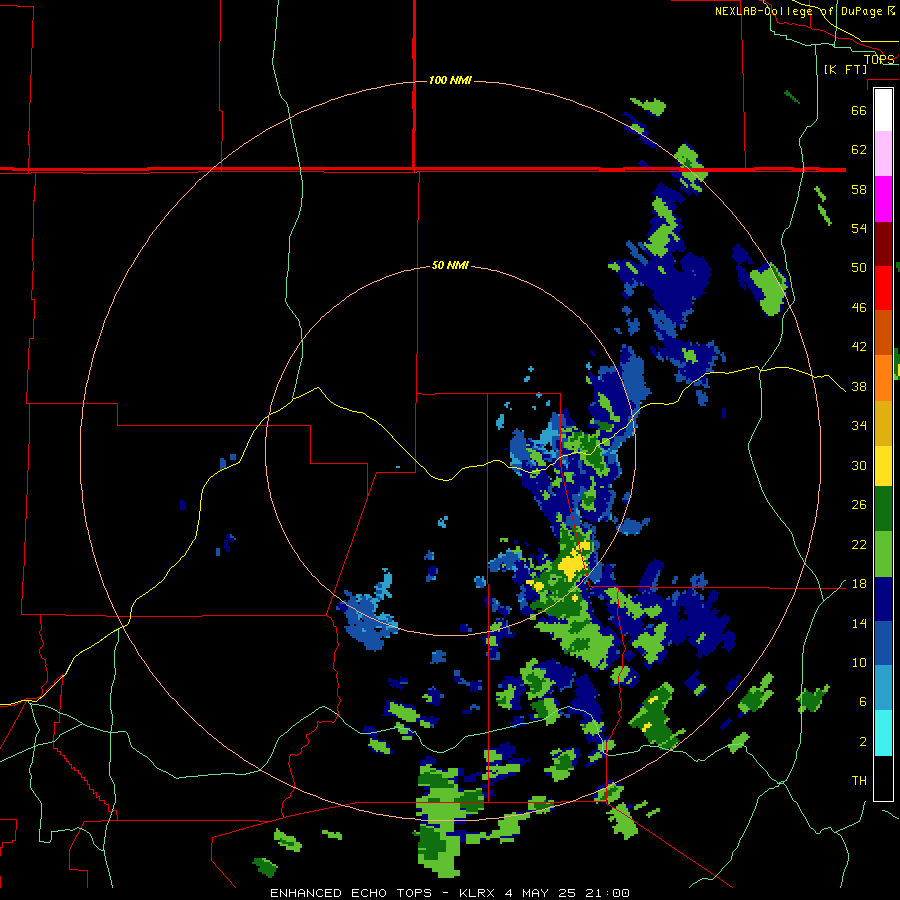Click the TOPS legend title
Screen dimensions: 900x900
click(x=879, y=59)
